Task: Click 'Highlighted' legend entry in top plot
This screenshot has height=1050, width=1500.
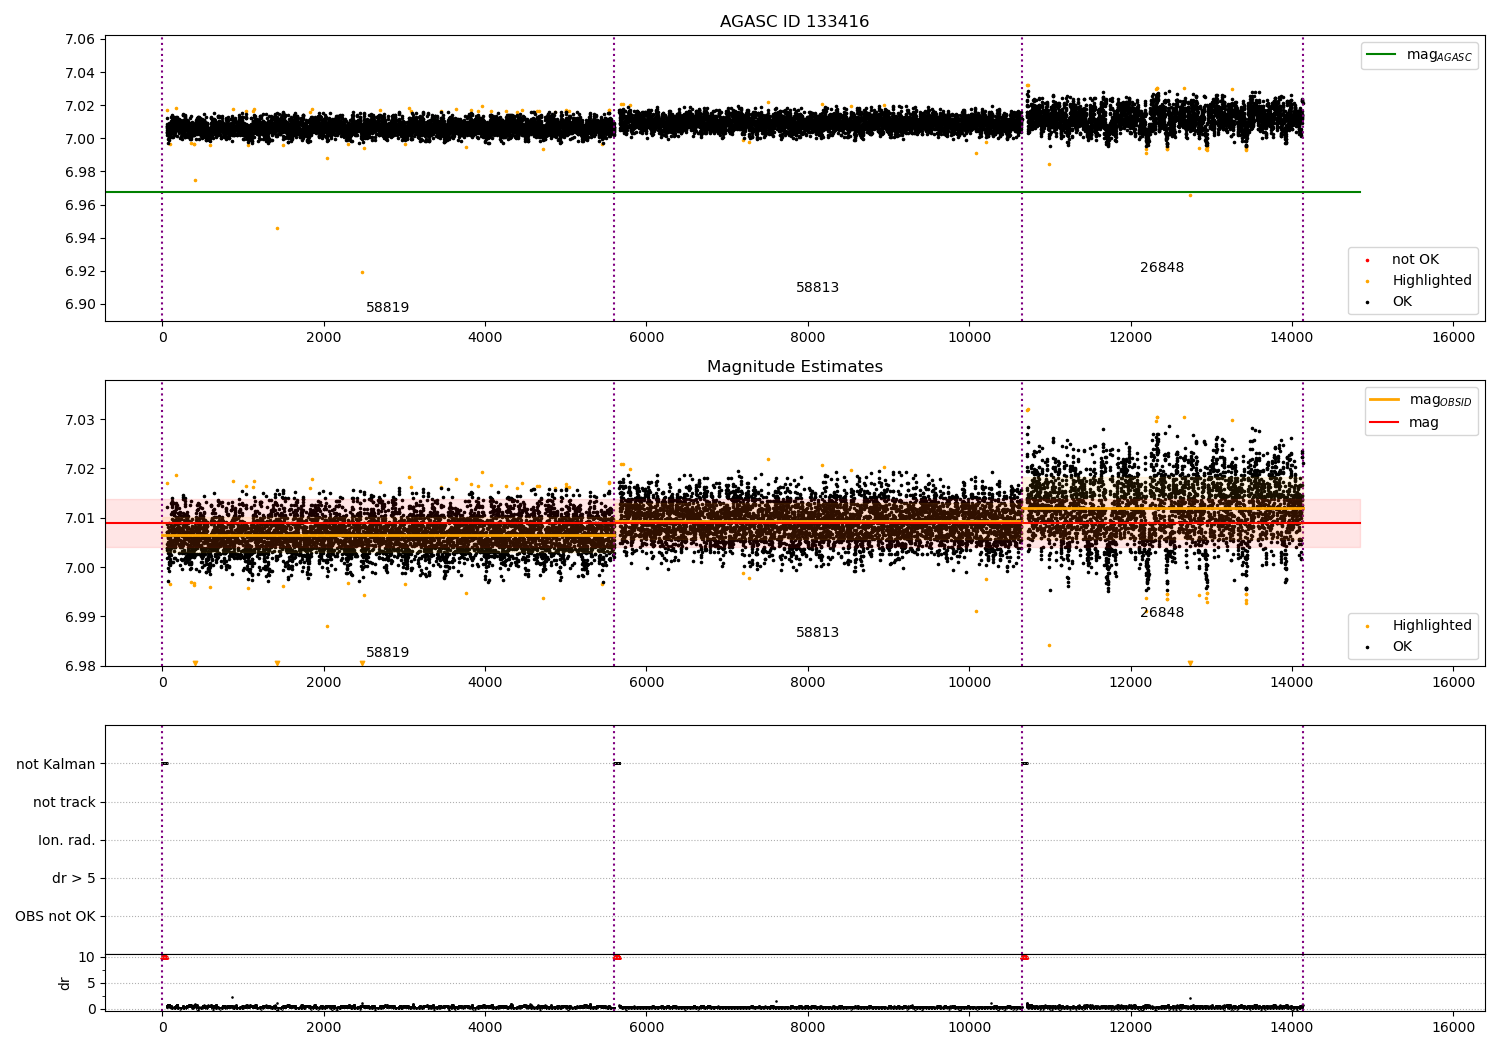Action: (x=1432, y=281)
